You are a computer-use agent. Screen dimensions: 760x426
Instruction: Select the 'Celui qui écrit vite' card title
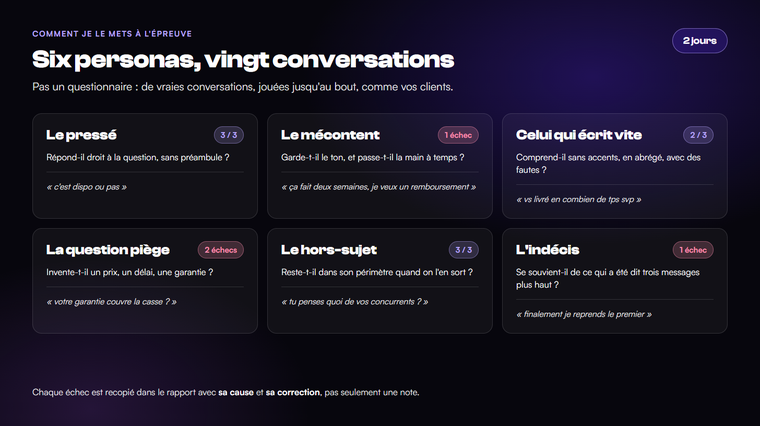tap(579, 135)
